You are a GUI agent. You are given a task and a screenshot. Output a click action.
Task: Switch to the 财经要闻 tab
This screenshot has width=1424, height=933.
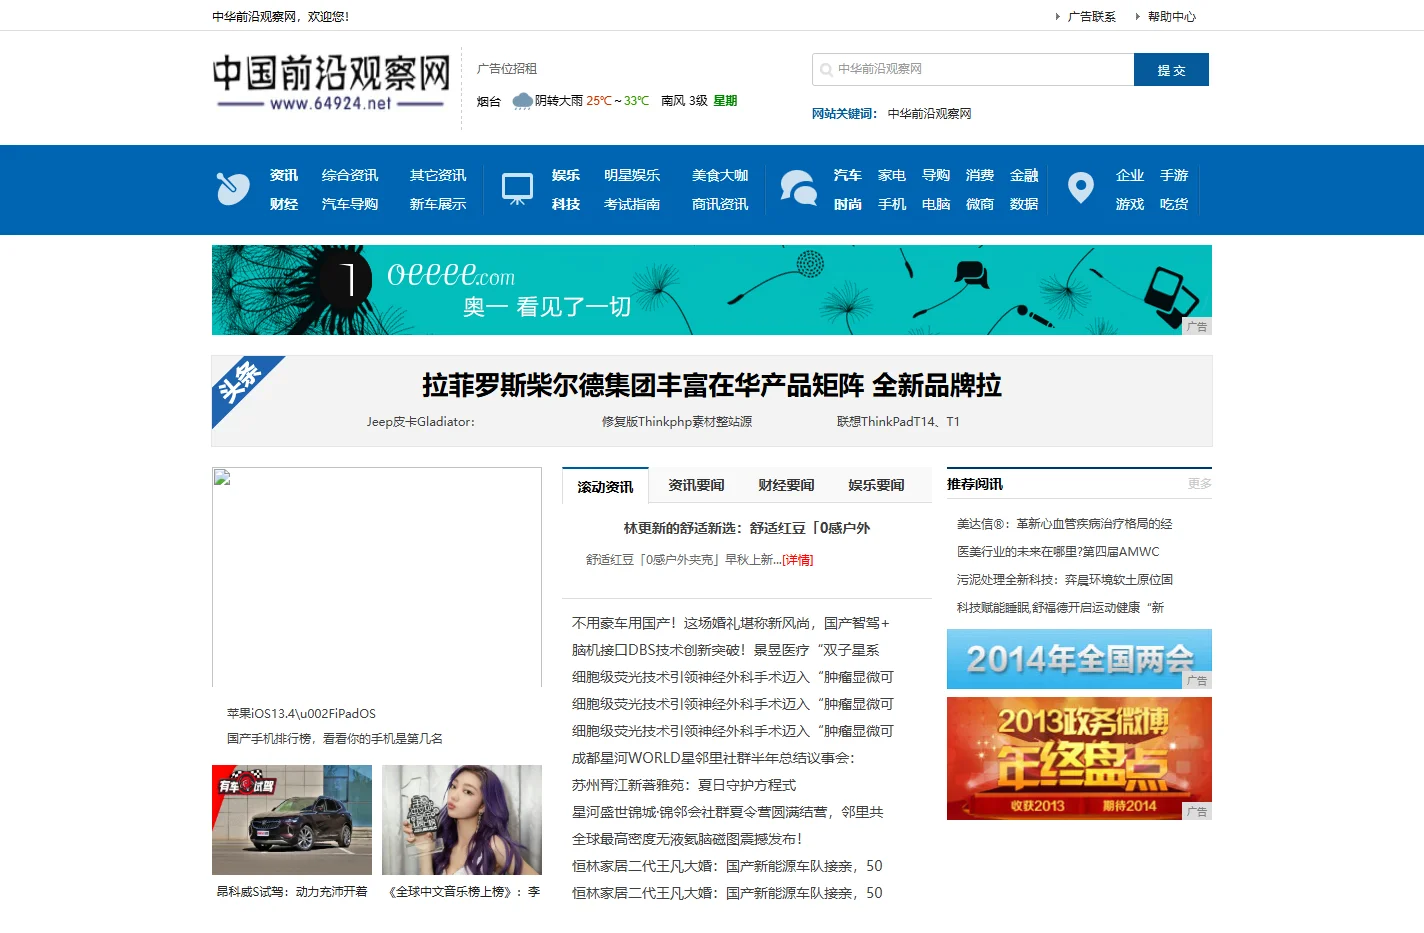click(786, 485)
